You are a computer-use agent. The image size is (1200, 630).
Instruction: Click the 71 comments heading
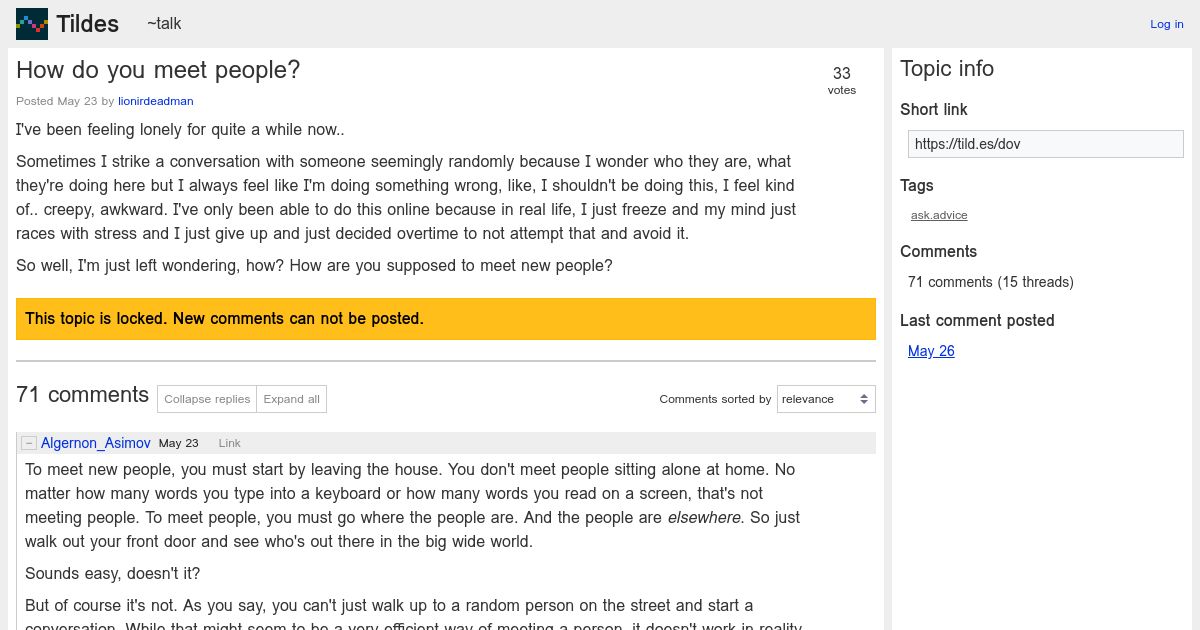(x=82, y=395)
